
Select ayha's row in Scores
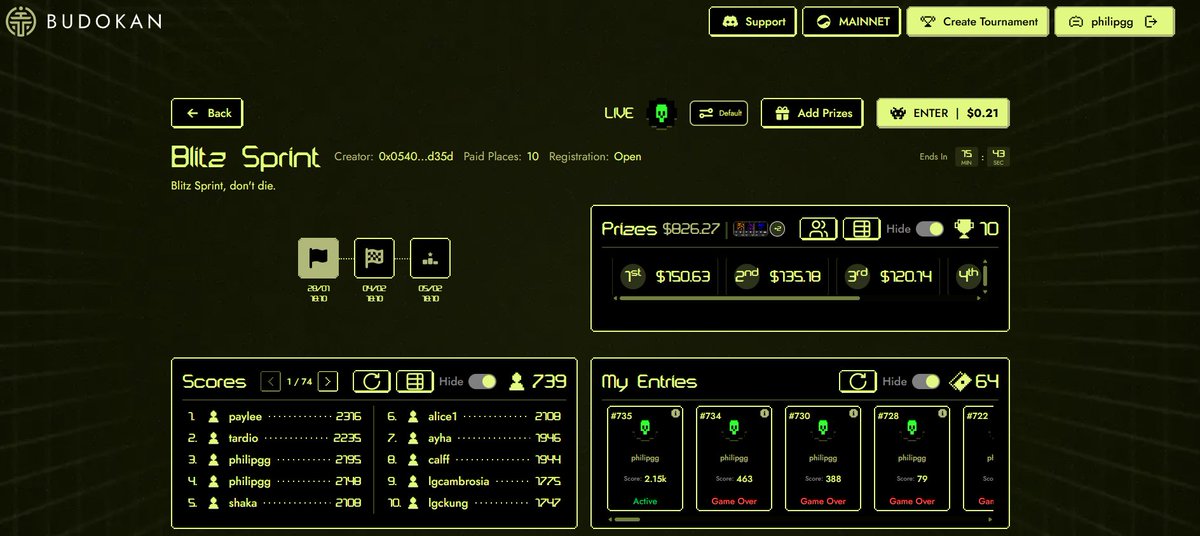pos(473,438)
